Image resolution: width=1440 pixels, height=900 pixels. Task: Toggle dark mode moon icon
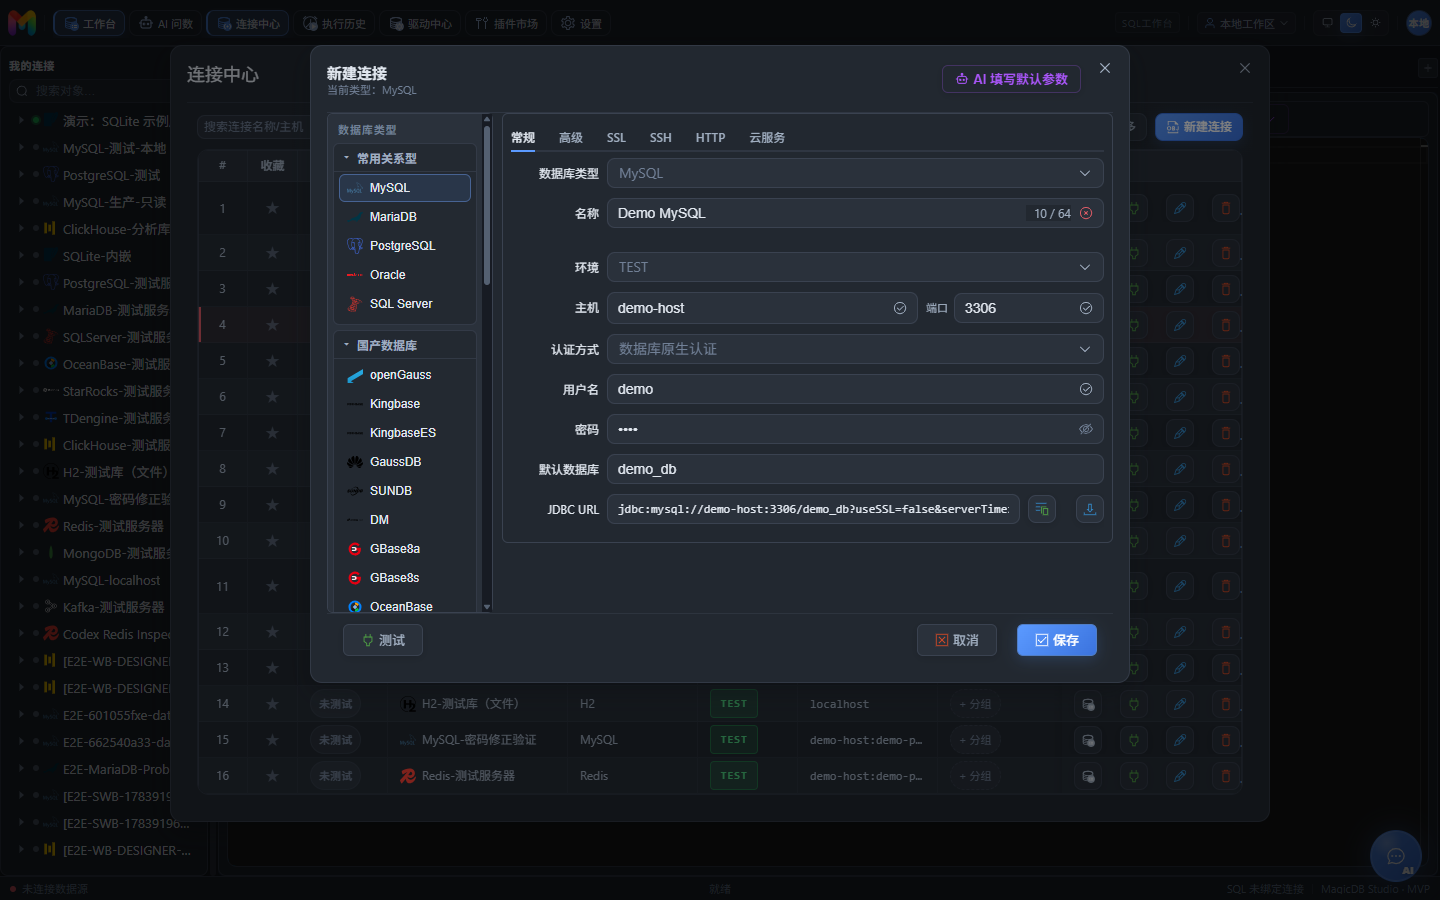pyautogui.click(x=1351, y=22)
